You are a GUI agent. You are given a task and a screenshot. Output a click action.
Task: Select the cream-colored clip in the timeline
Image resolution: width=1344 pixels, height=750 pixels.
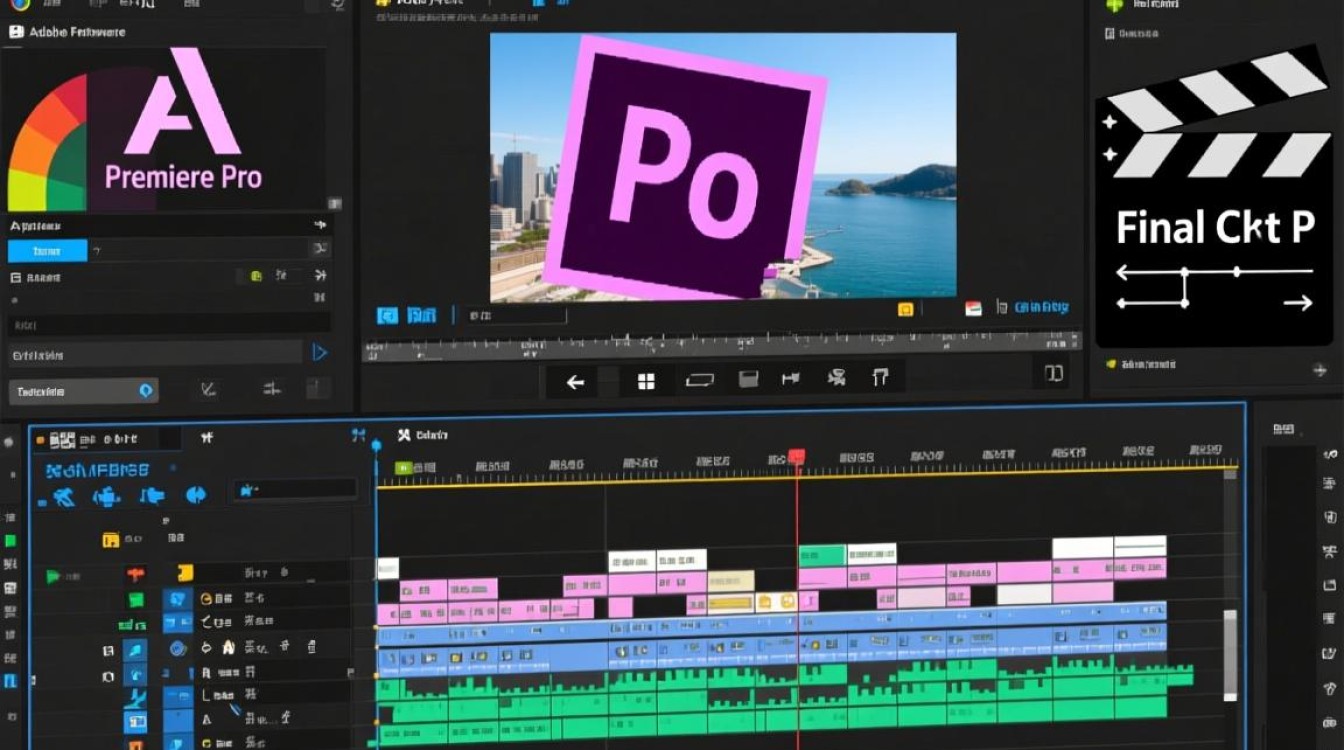[731, 581]
